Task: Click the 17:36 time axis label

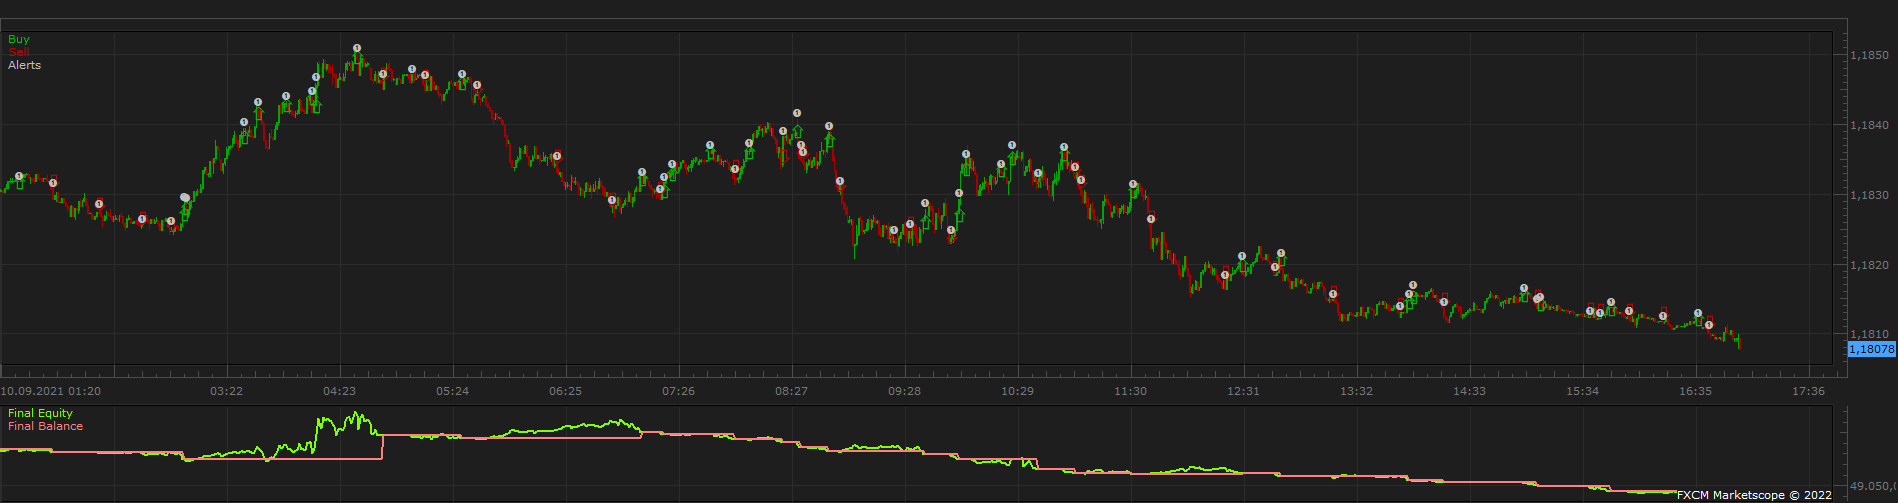Action: pyautogui.click(x=1808, y=391)
